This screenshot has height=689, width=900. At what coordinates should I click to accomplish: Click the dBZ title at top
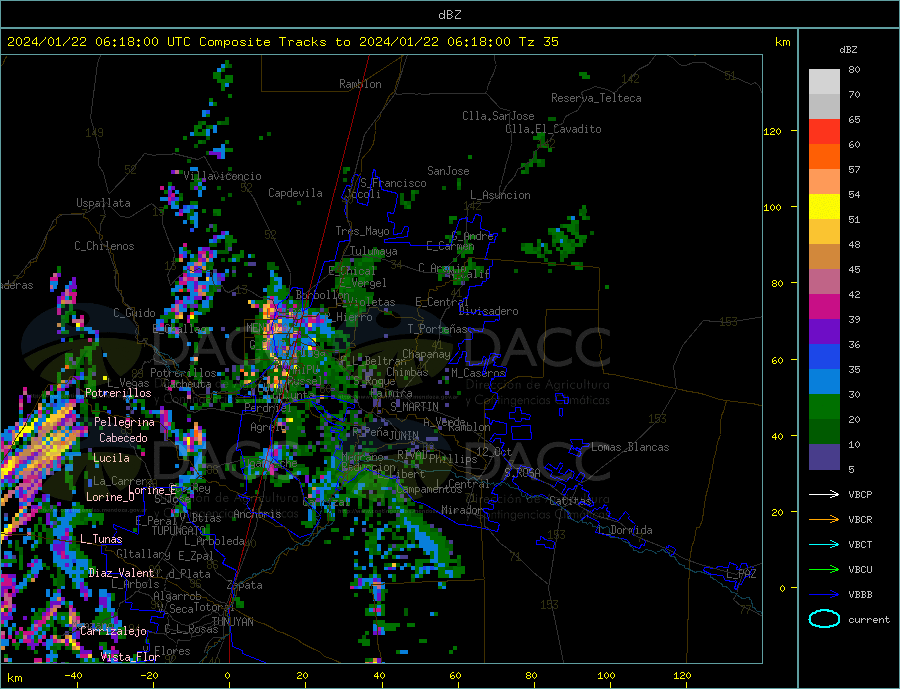pos(449,15)
